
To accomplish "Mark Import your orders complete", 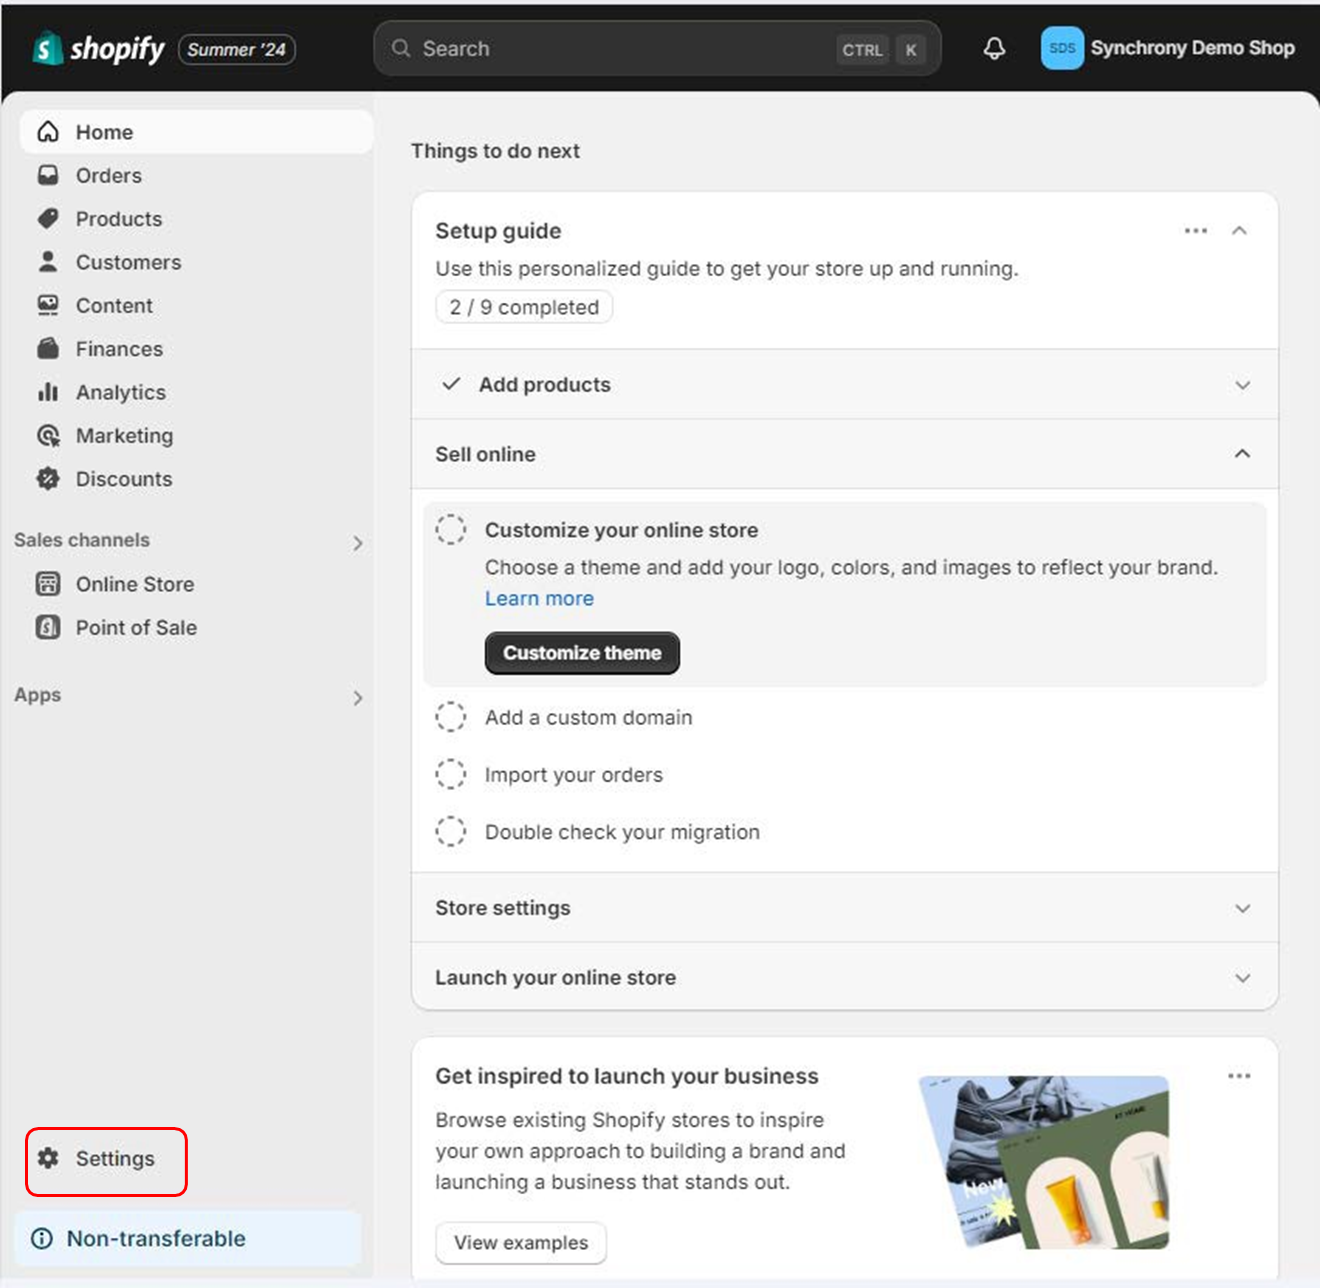I will point(451,774).
